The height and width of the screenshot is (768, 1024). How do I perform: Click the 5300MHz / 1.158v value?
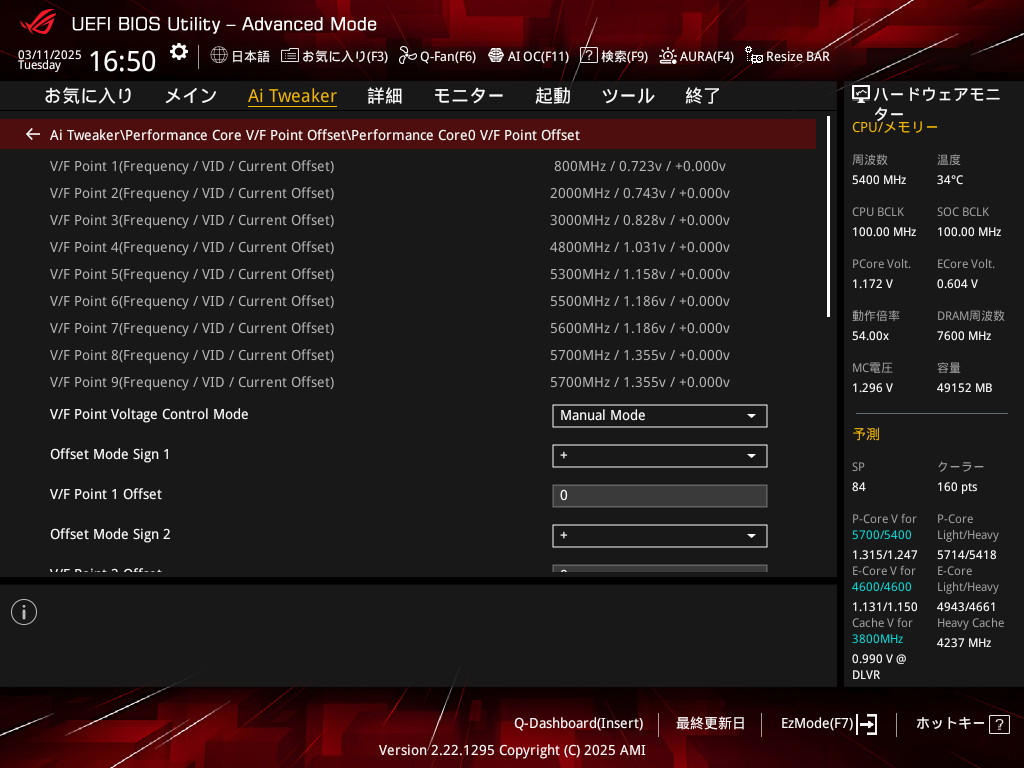click(639, 274)
